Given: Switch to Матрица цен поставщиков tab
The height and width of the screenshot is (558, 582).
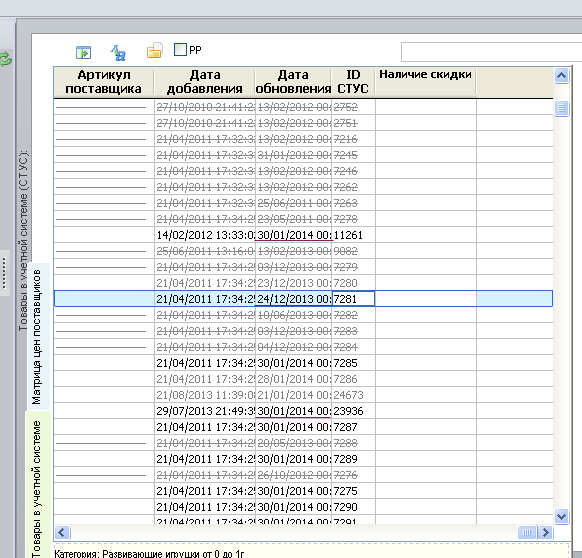Looking at the screenshot, I should tap(38, 337).
